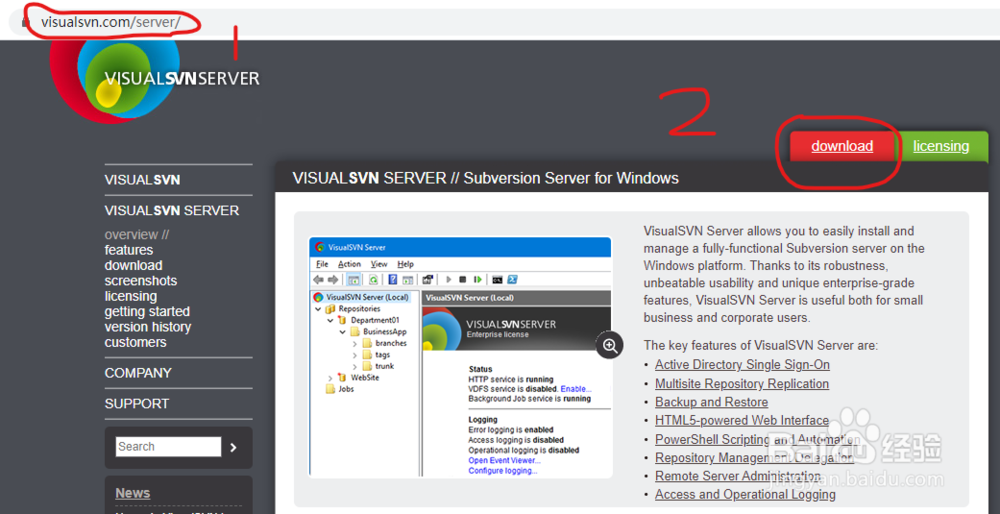This screenshot has width=1000, height=514.
Task: Open the licensing sidebar link
Action: (131, 296)
